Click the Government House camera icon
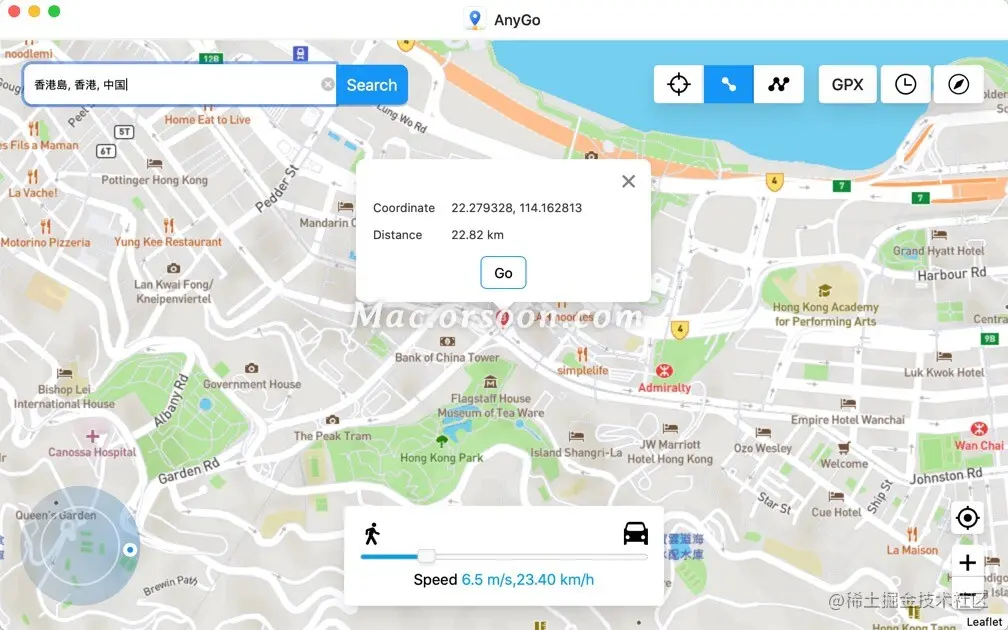The width and height of the screenshot is (1008, 630). [x=251, y=368]
